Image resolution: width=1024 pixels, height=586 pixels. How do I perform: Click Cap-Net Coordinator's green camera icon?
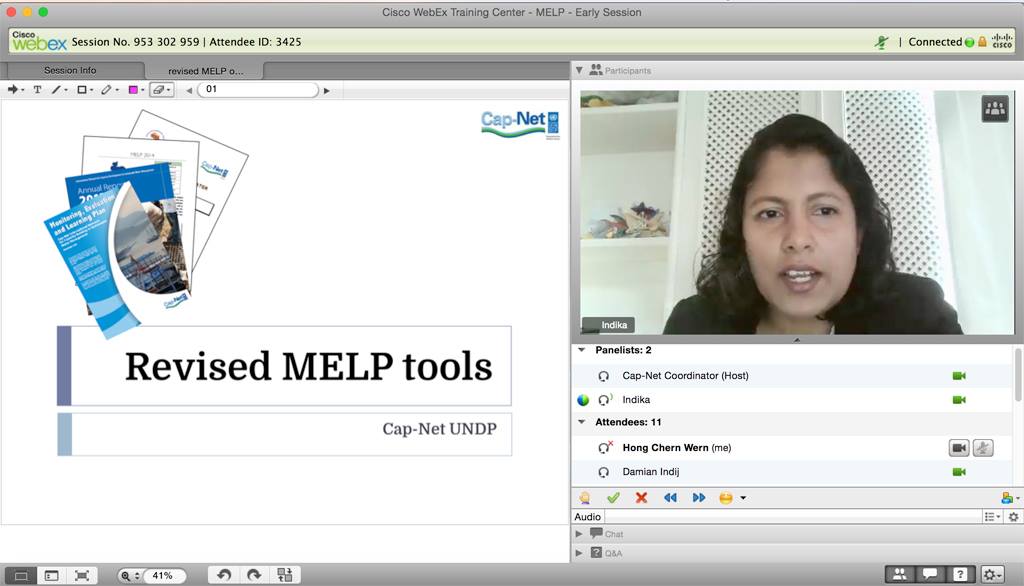pyautogui.click(x=959, y=376)
